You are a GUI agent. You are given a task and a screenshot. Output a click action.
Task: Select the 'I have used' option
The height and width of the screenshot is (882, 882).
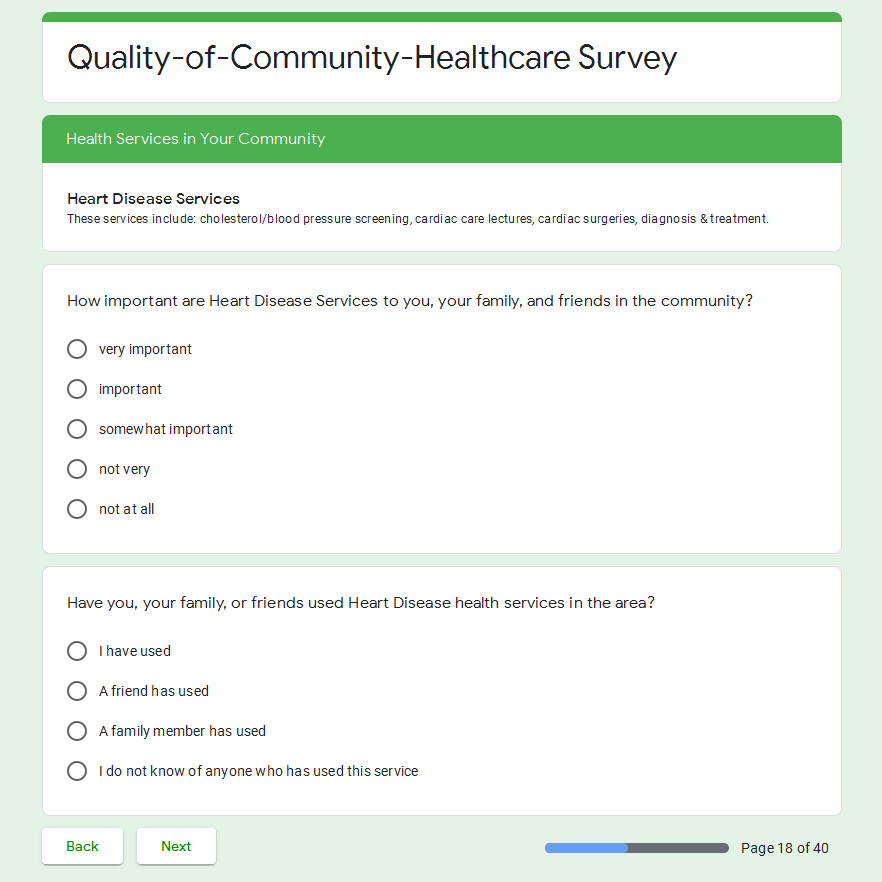pos(77,651)
